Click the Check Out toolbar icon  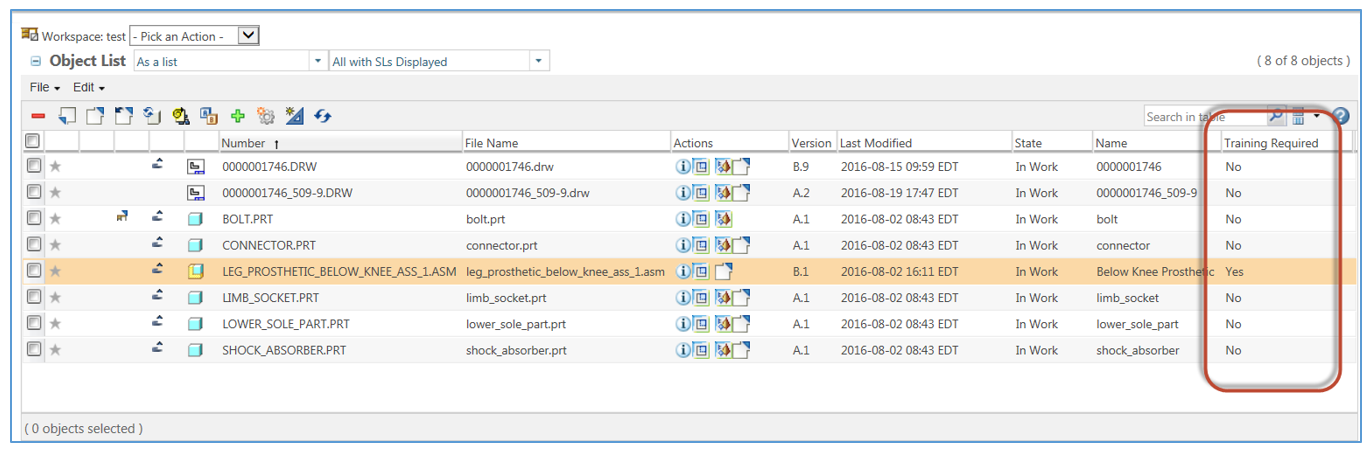[x=95, y=116]
